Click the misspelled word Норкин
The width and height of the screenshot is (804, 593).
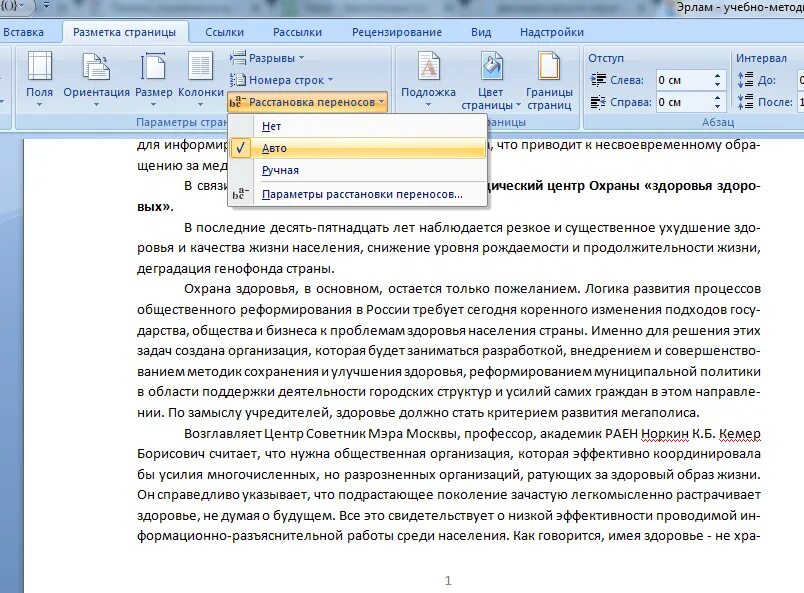(x=665, y=434)
